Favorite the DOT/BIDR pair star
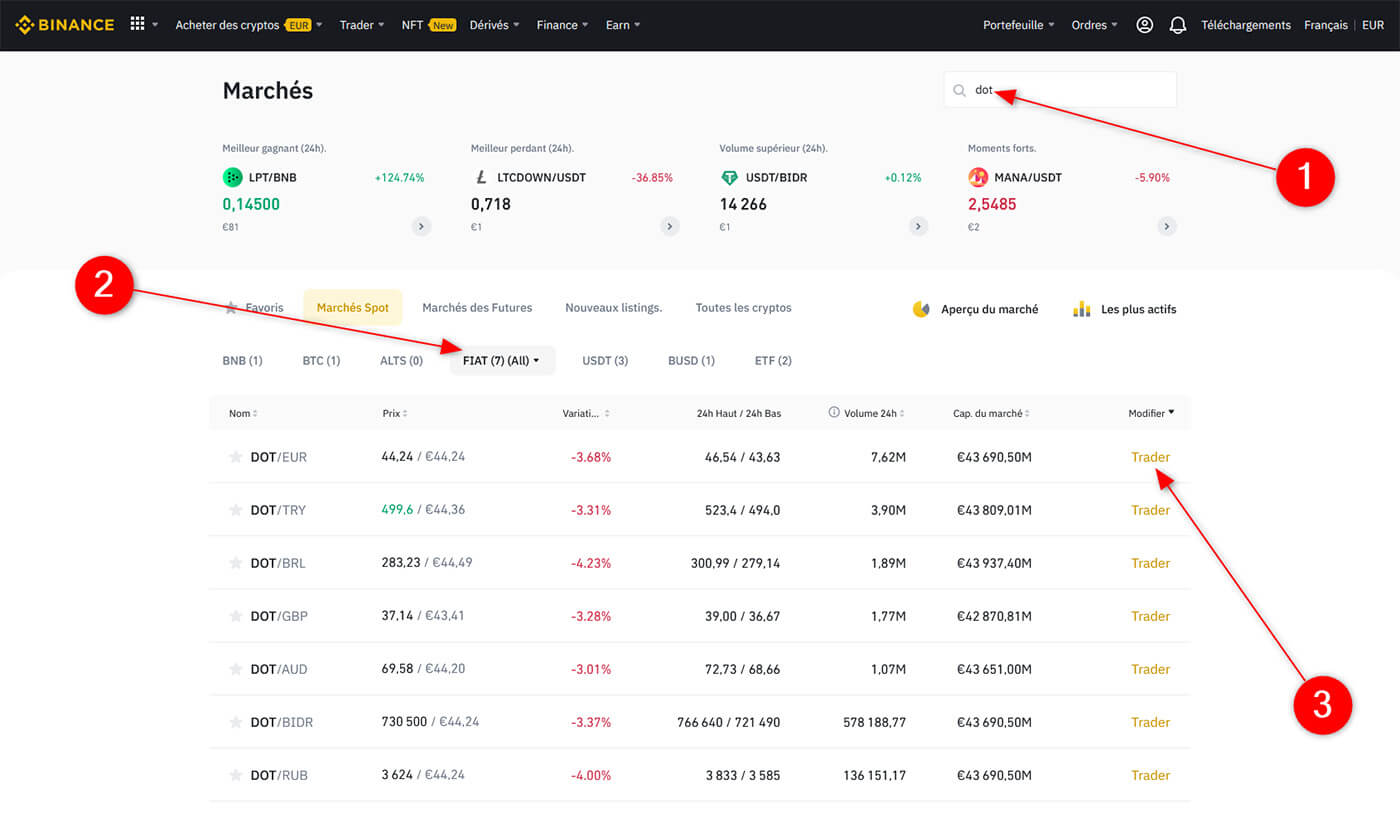Screen dimensions: 1400x818 [x=236, y=722]
